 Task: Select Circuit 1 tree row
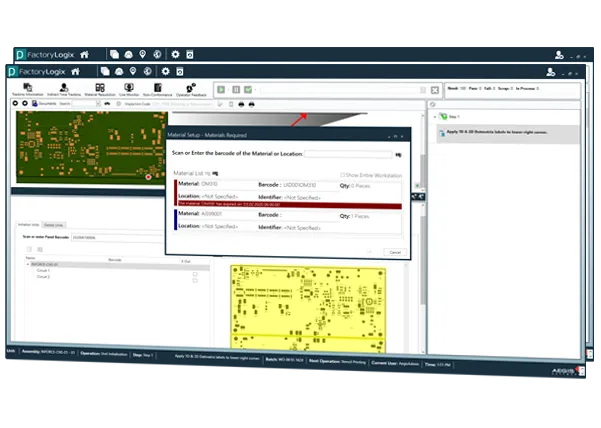tap(43, 271)
